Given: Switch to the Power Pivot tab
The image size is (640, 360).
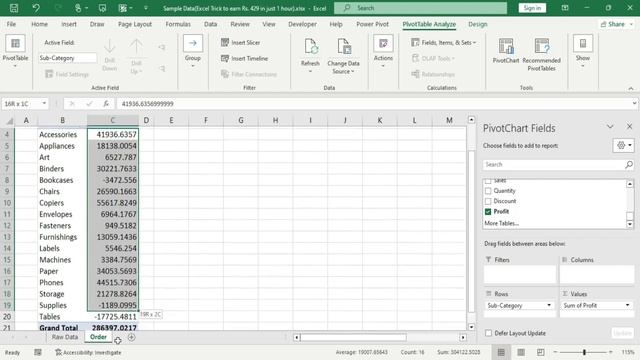Looking at the screenshot, I should pyautogui.click(x=372, y=24).
